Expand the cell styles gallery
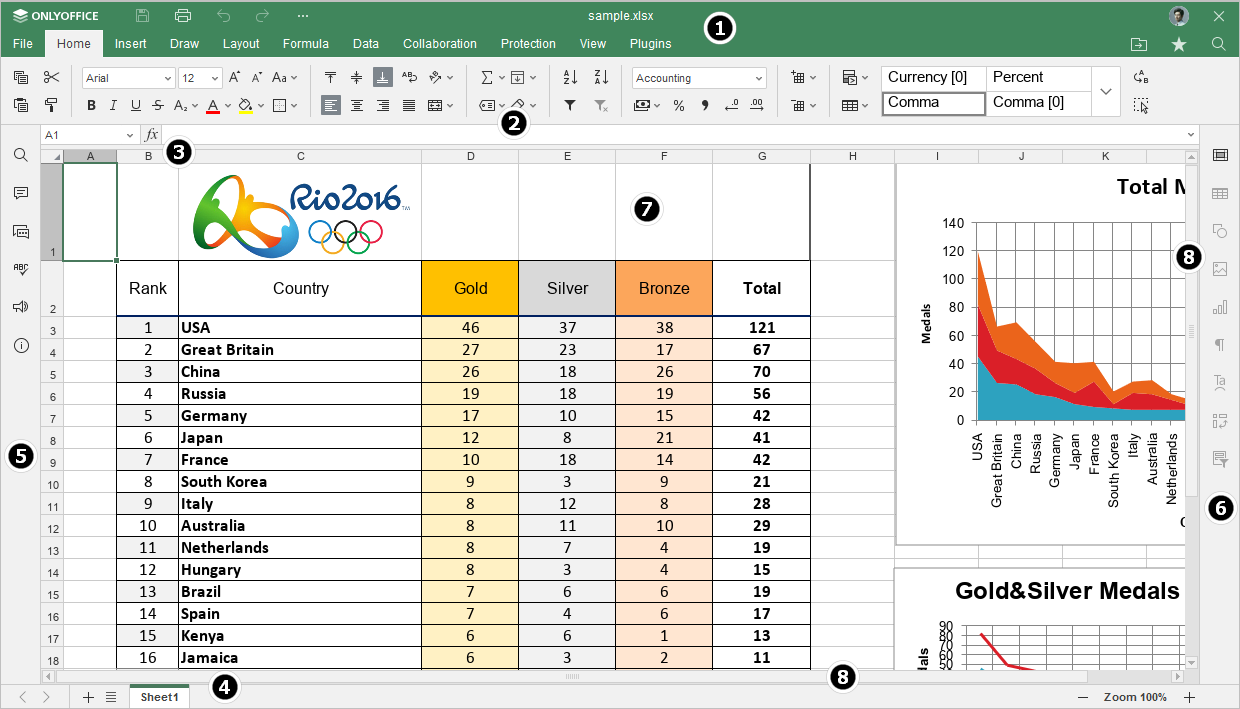Screen dimensions: 1240x709 [x=1106, y=90]
